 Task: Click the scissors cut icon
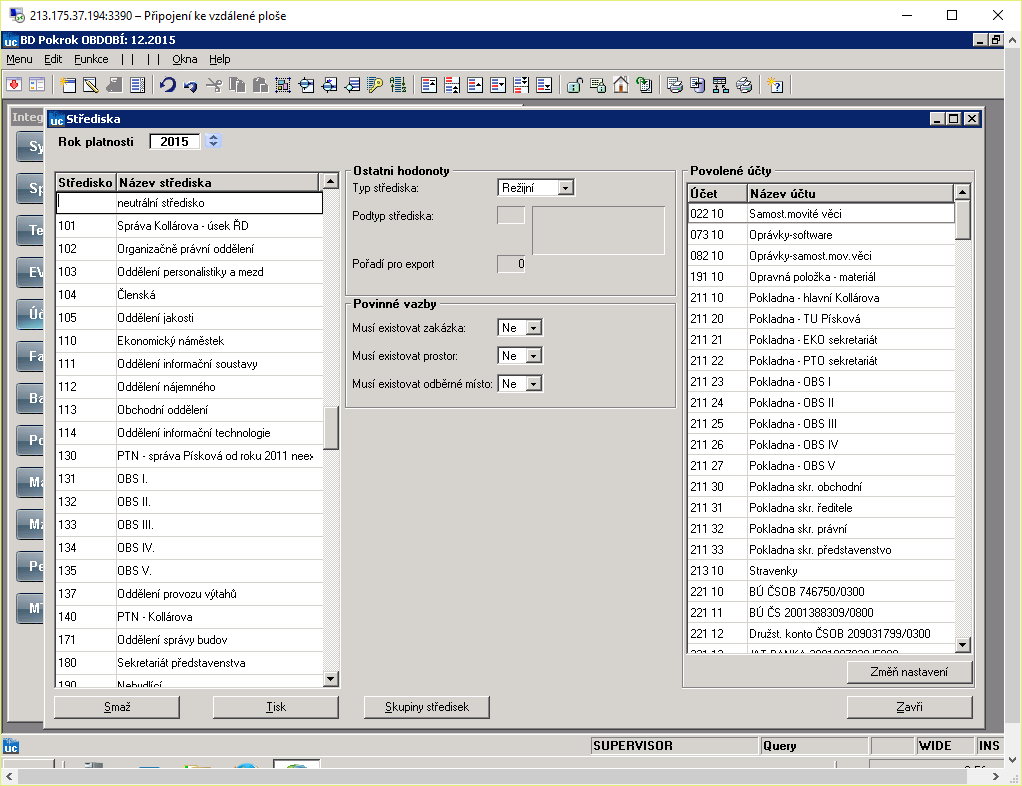[214, 85]
